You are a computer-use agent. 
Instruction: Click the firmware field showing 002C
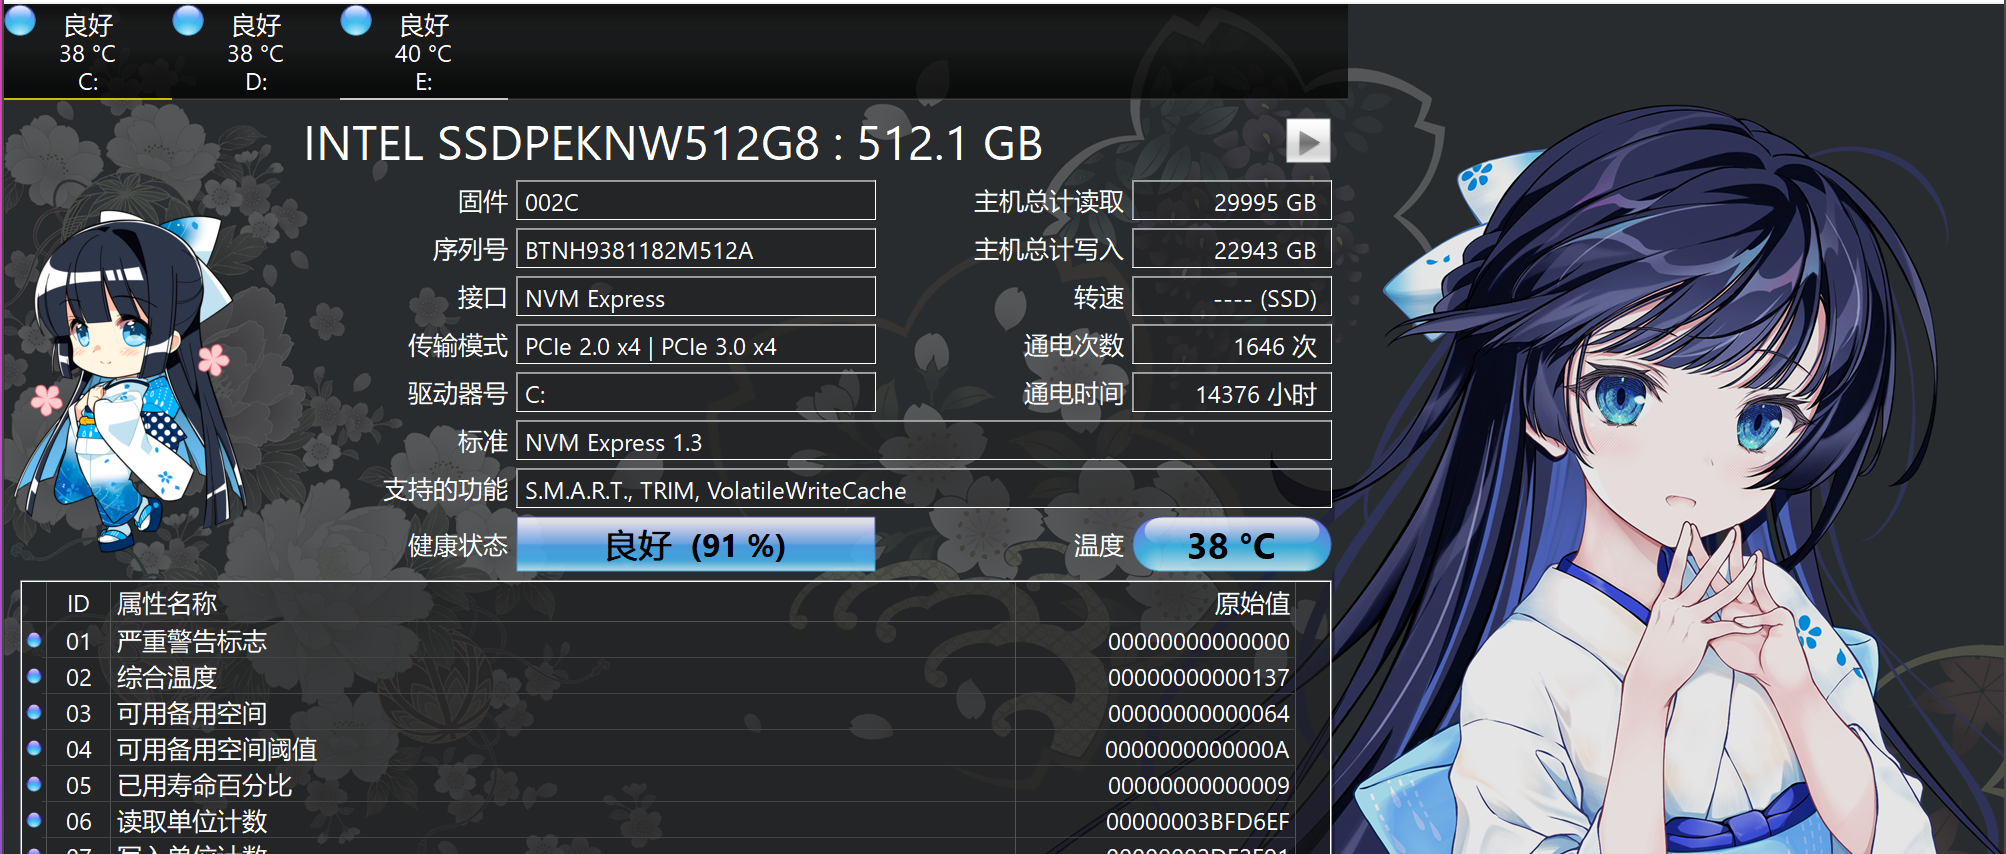tap(695, 202)
